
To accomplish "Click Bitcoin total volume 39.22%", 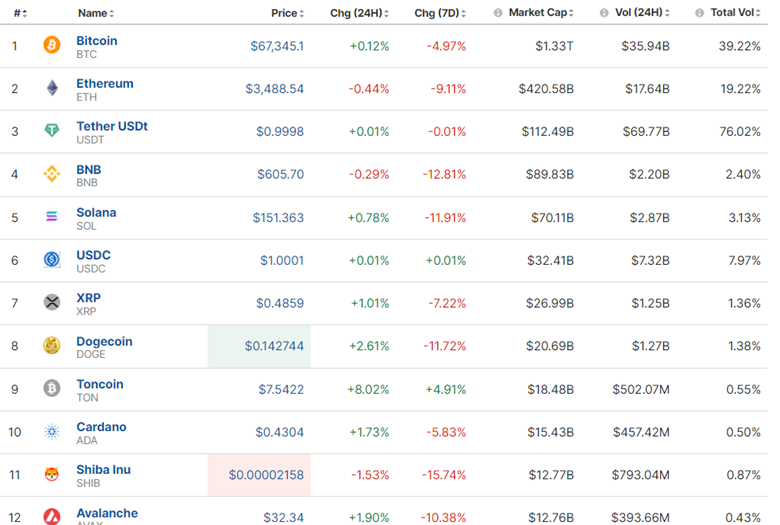I will (x=740, y=46).
